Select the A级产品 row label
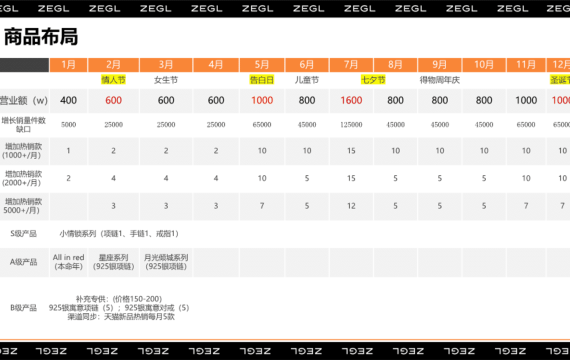Screen dimensions: 570x360 pos(24,262)
